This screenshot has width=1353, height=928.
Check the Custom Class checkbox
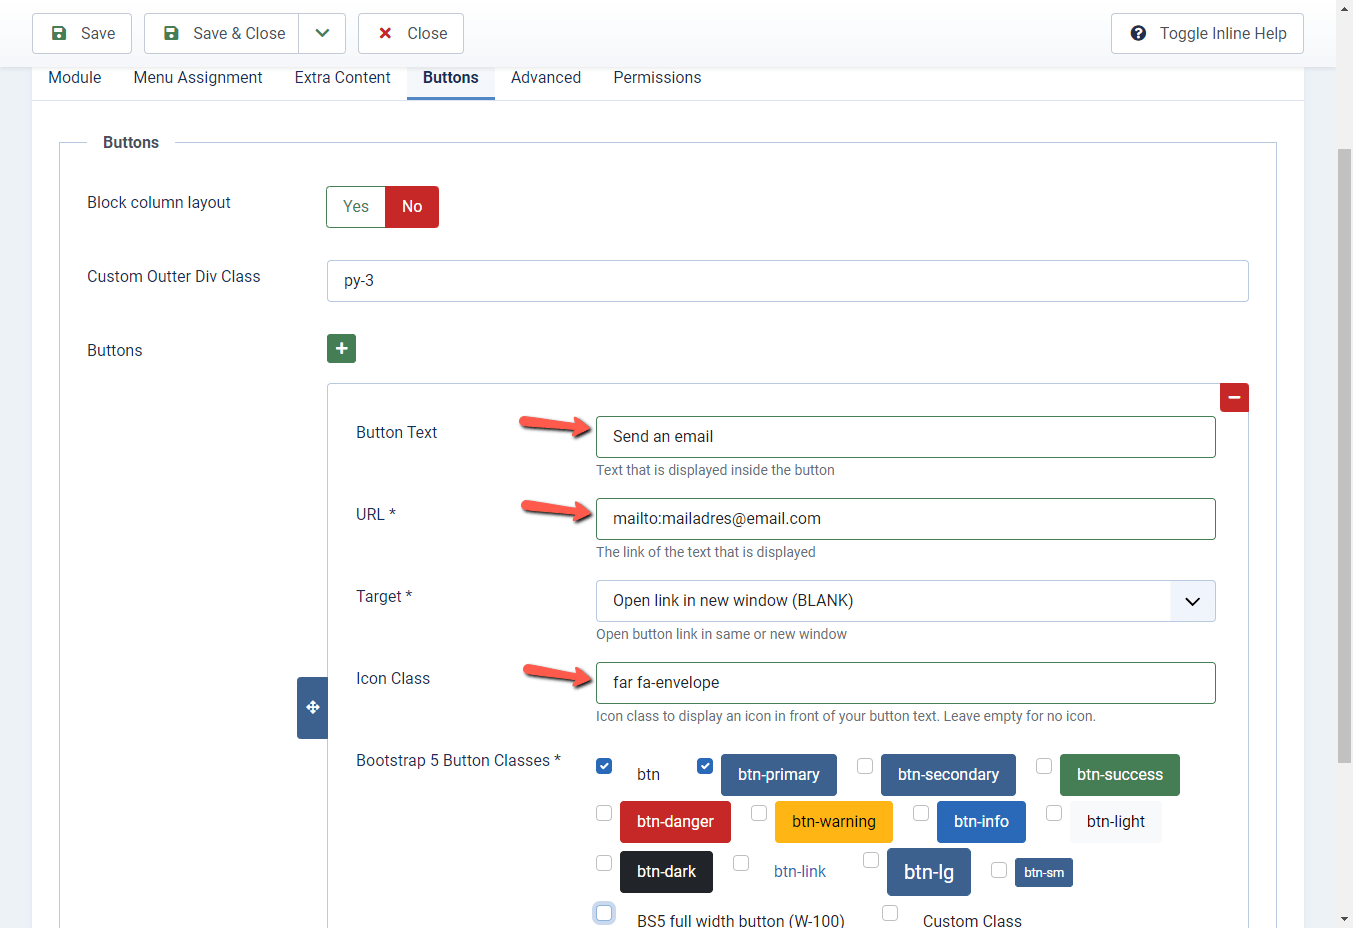889,913
